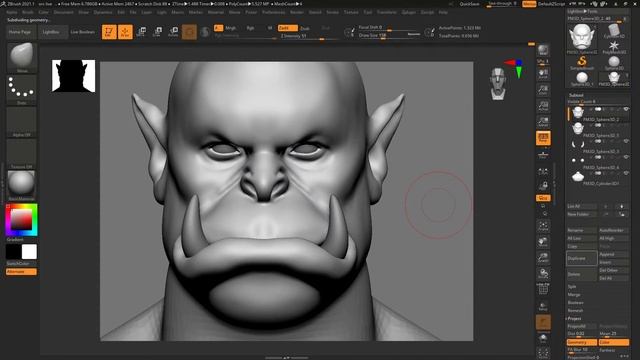Select the Sphere3D_1 tool
The width and height of the screenshot is (640, 360).
coord(582,78)
